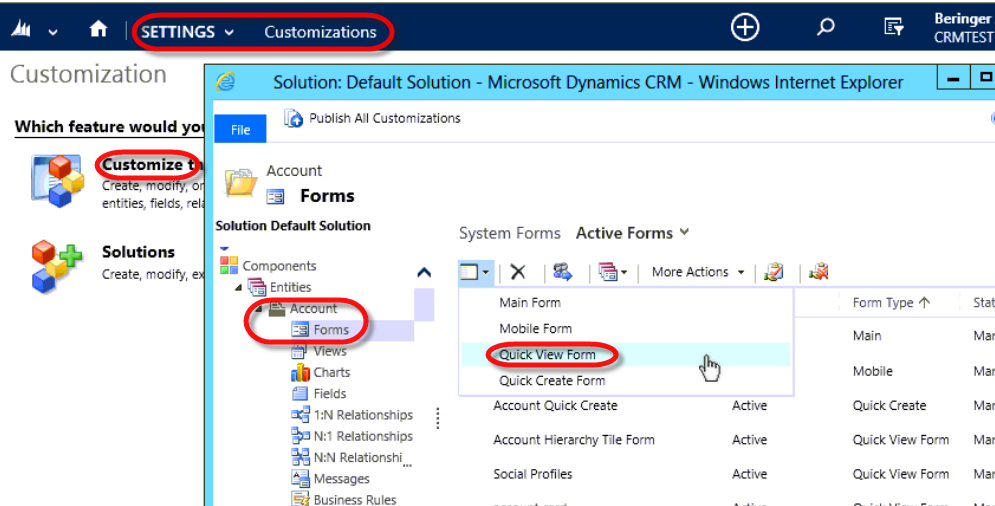
Task: Click the Enable Security Roles icon
Action: click(562, 272)
